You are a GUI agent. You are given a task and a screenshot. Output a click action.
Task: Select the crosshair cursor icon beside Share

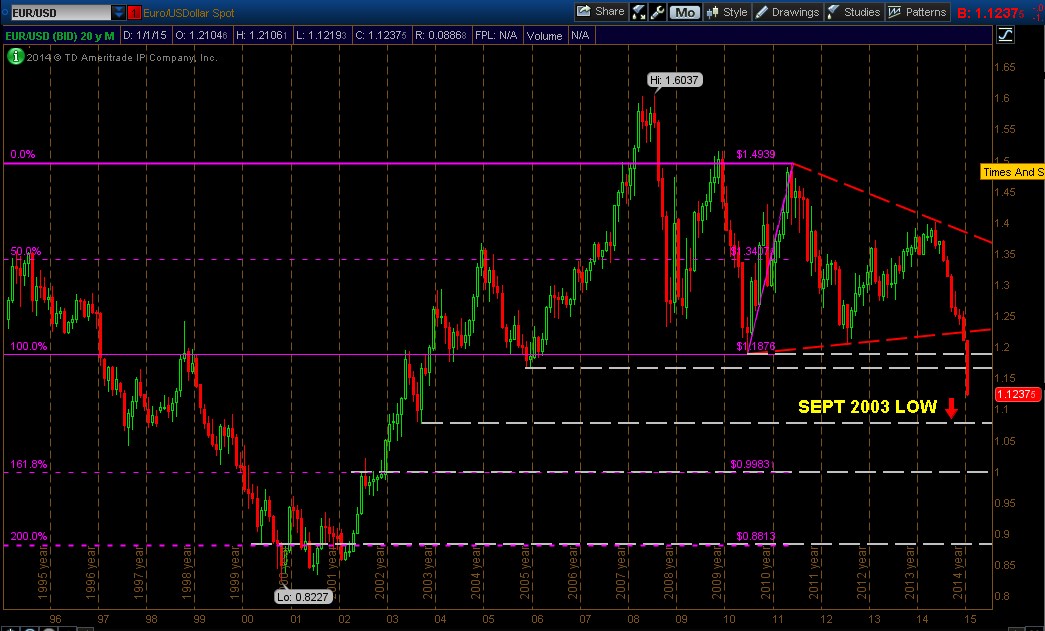click(x=636, y=11)
